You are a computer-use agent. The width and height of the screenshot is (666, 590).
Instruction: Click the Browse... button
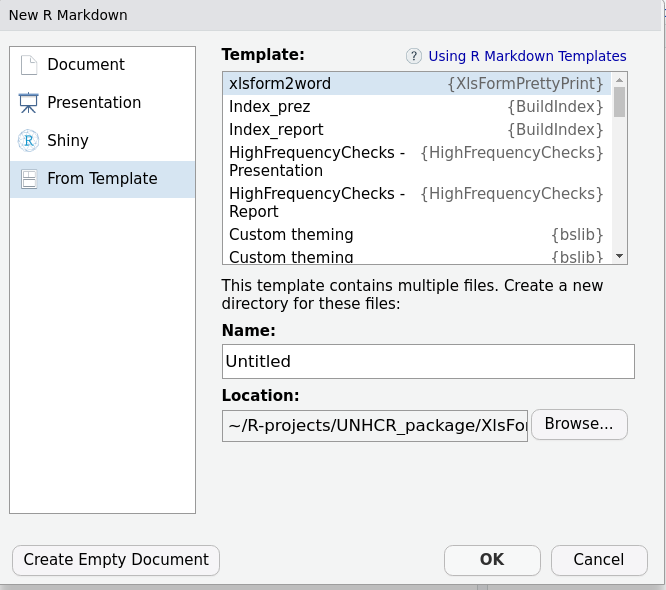[579, 424]
